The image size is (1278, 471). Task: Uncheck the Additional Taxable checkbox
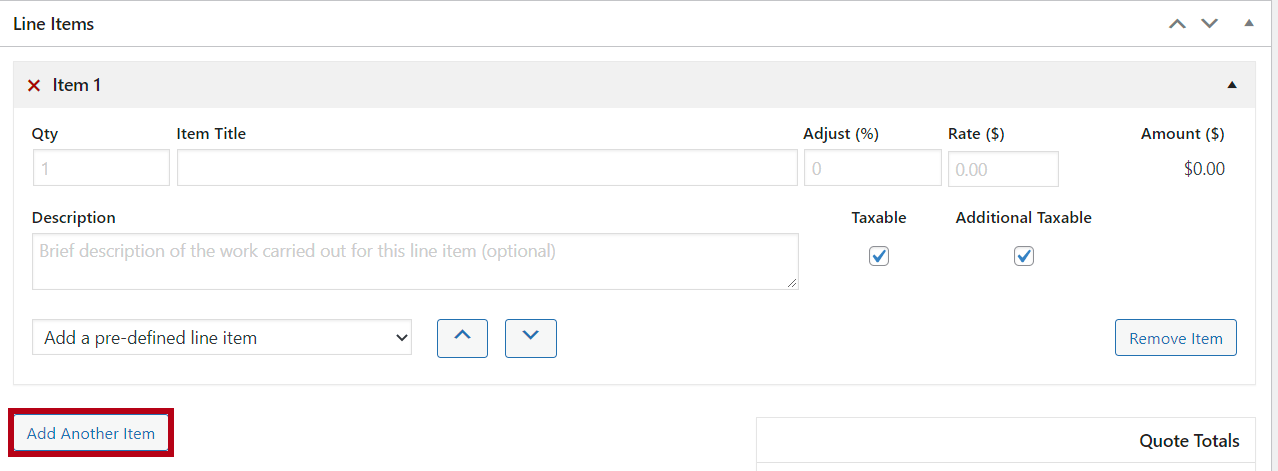pos(1023,256)
